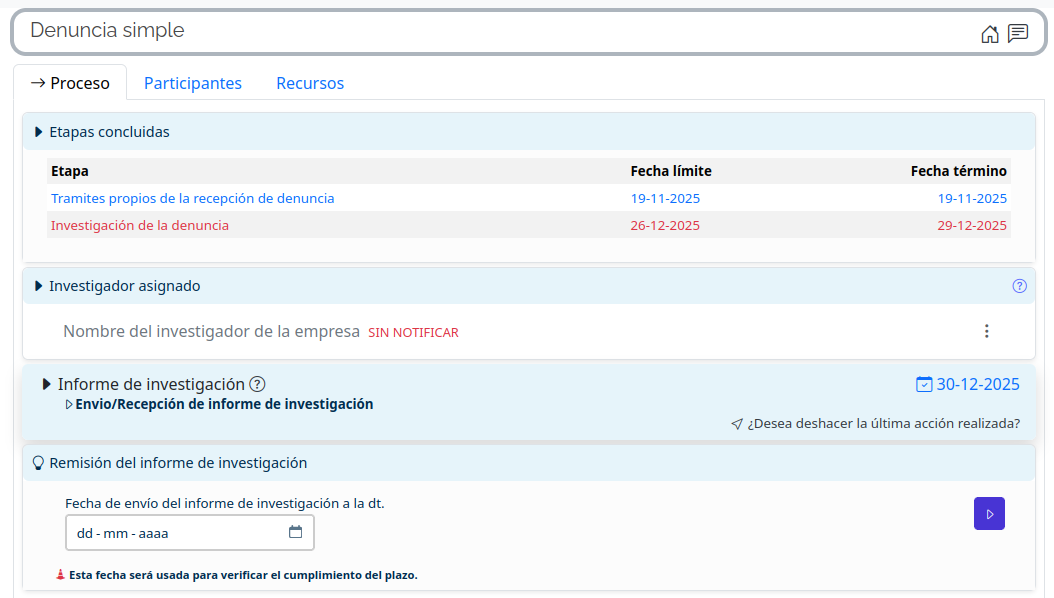The height and width of the screenshot is (598, 1054).
Task: Switch to the Participantes tab
Action: pyautogui.click(x=193, y=83)
